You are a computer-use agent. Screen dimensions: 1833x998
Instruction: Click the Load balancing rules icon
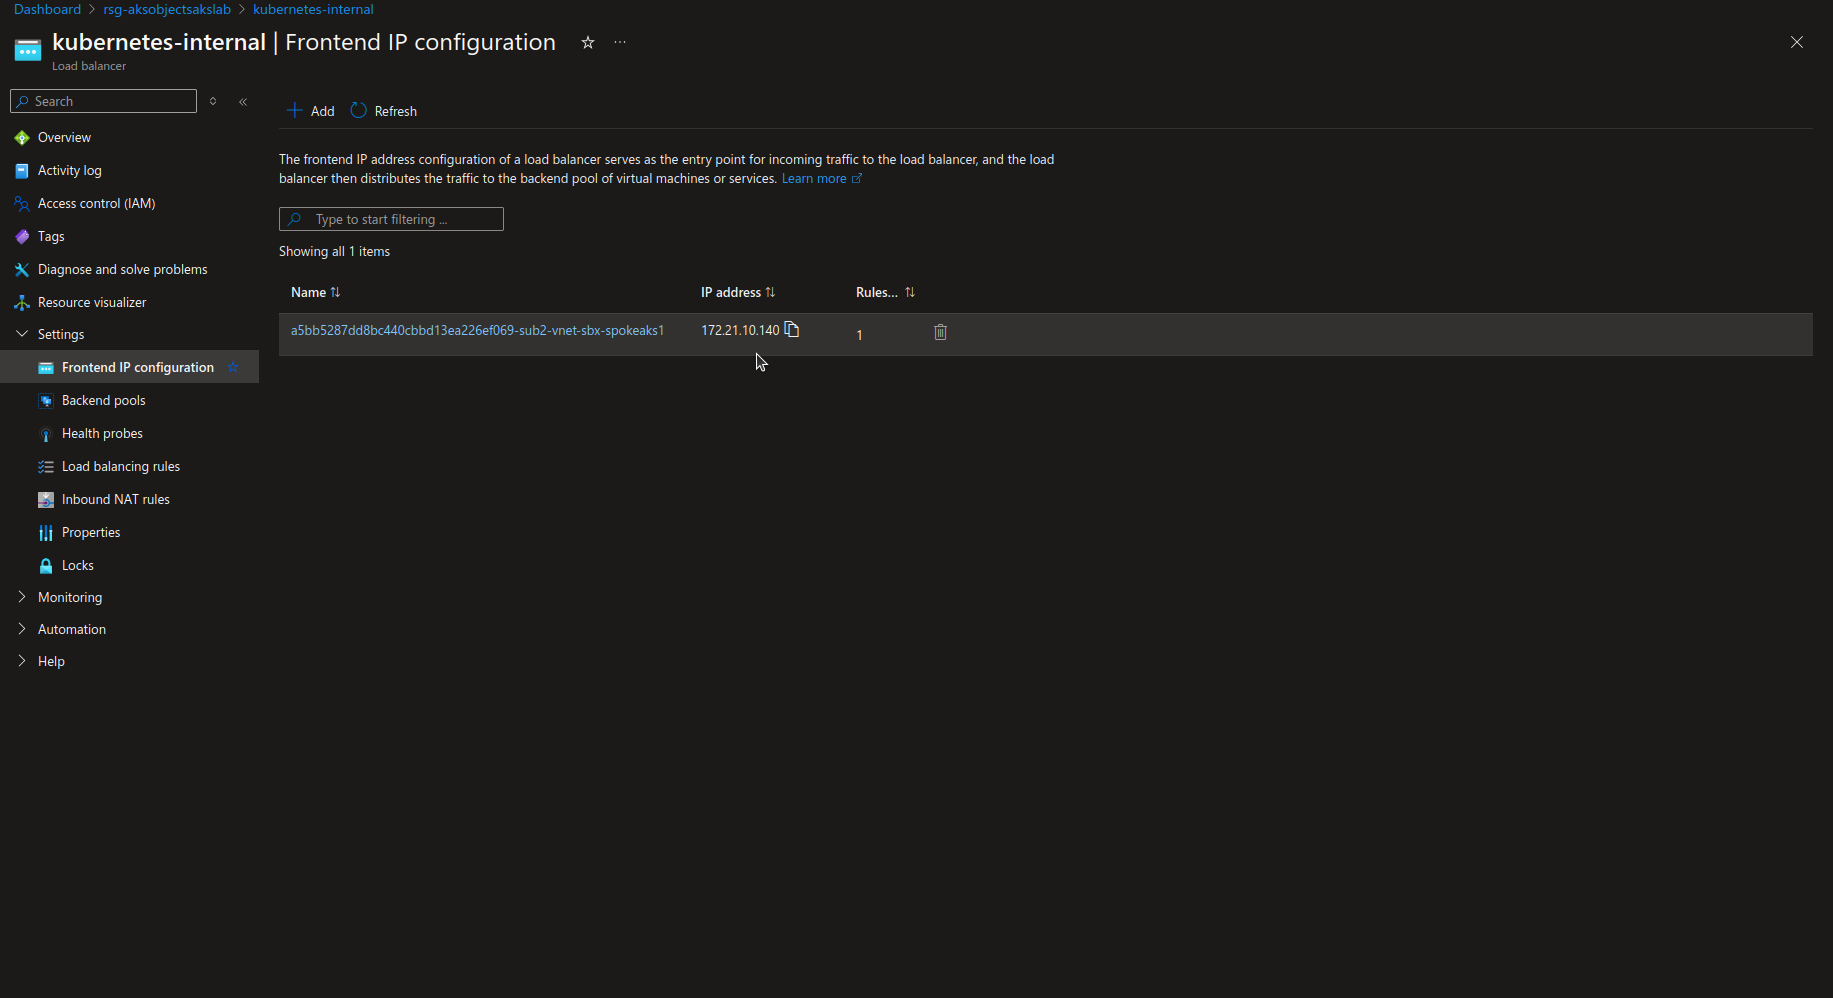[46, 467]
